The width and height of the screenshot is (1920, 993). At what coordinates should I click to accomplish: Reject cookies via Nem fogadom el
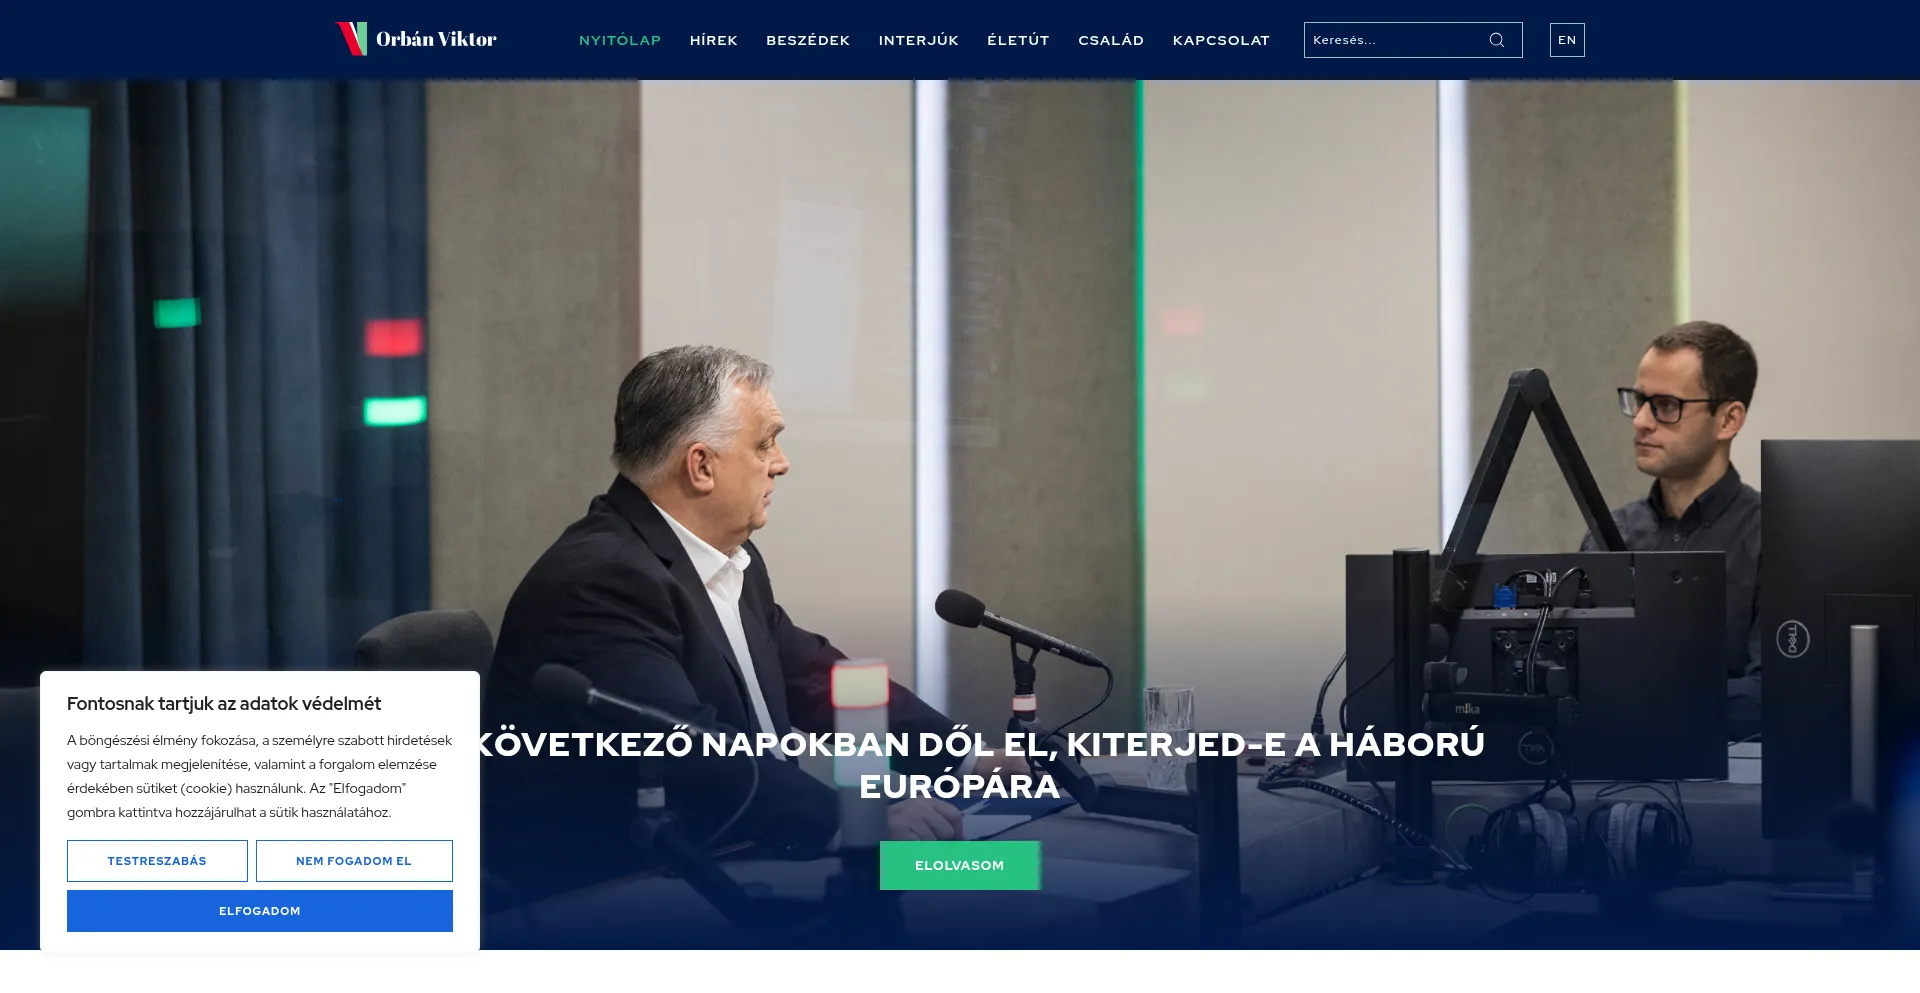tap(354, 861)
